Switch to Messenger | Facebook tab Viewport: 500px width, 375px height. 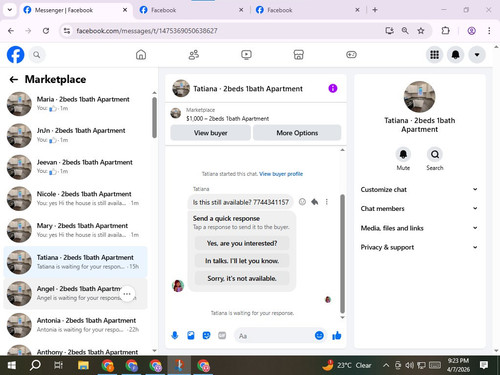point(75,10)
